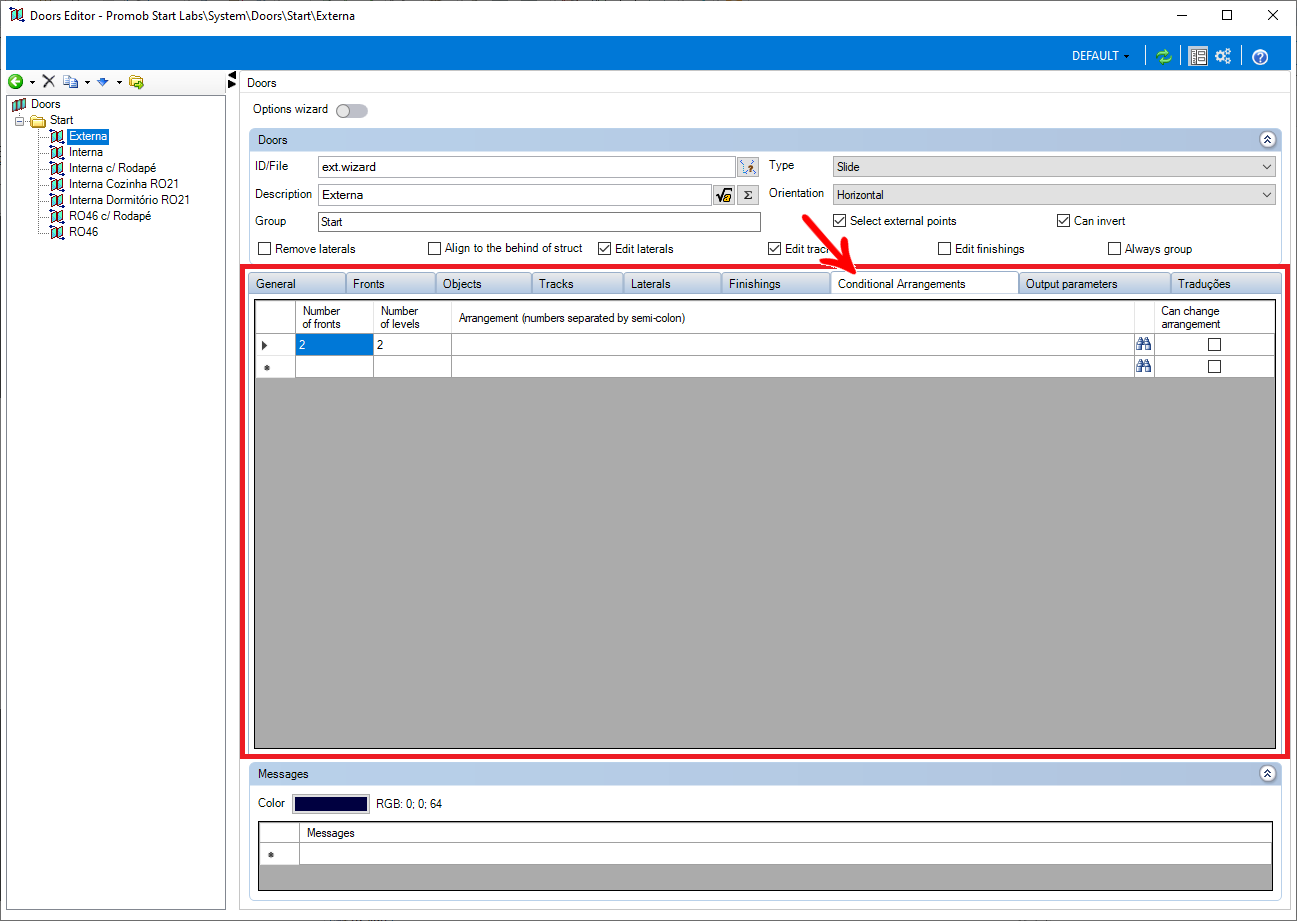The width and height of the screenshot is (1297, 921).
Task: Open the Orientation dropdown showing Horizontal
Action: [x=1054, y=195]
